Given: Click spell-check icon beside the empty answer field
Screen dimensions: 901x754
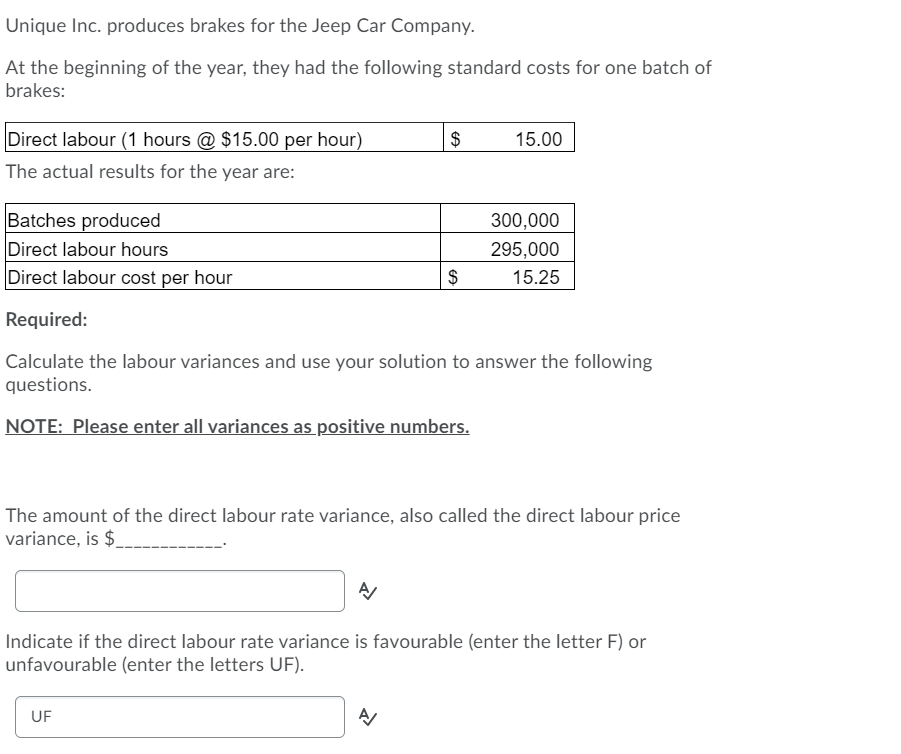Looking at the screenshot, I should pyautogui.click(x=367, y=591).
